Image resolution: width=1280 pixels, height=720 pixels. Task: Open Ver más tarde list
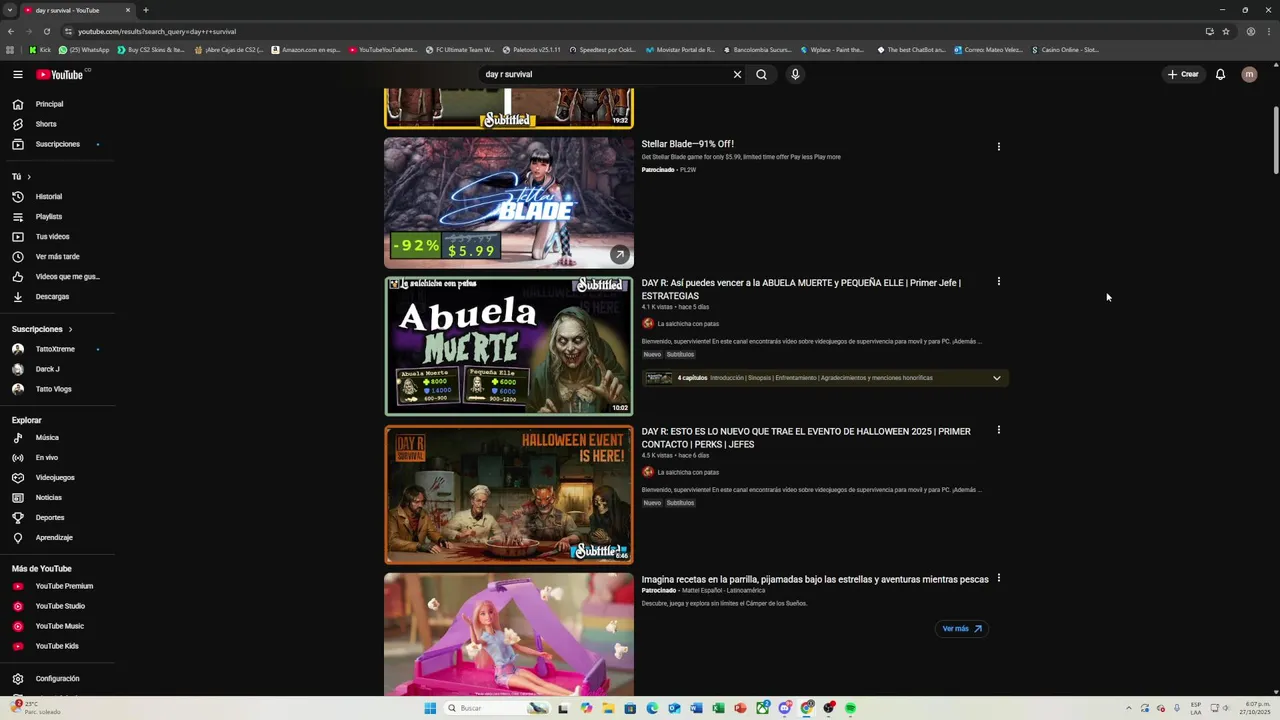click(58, 257)
